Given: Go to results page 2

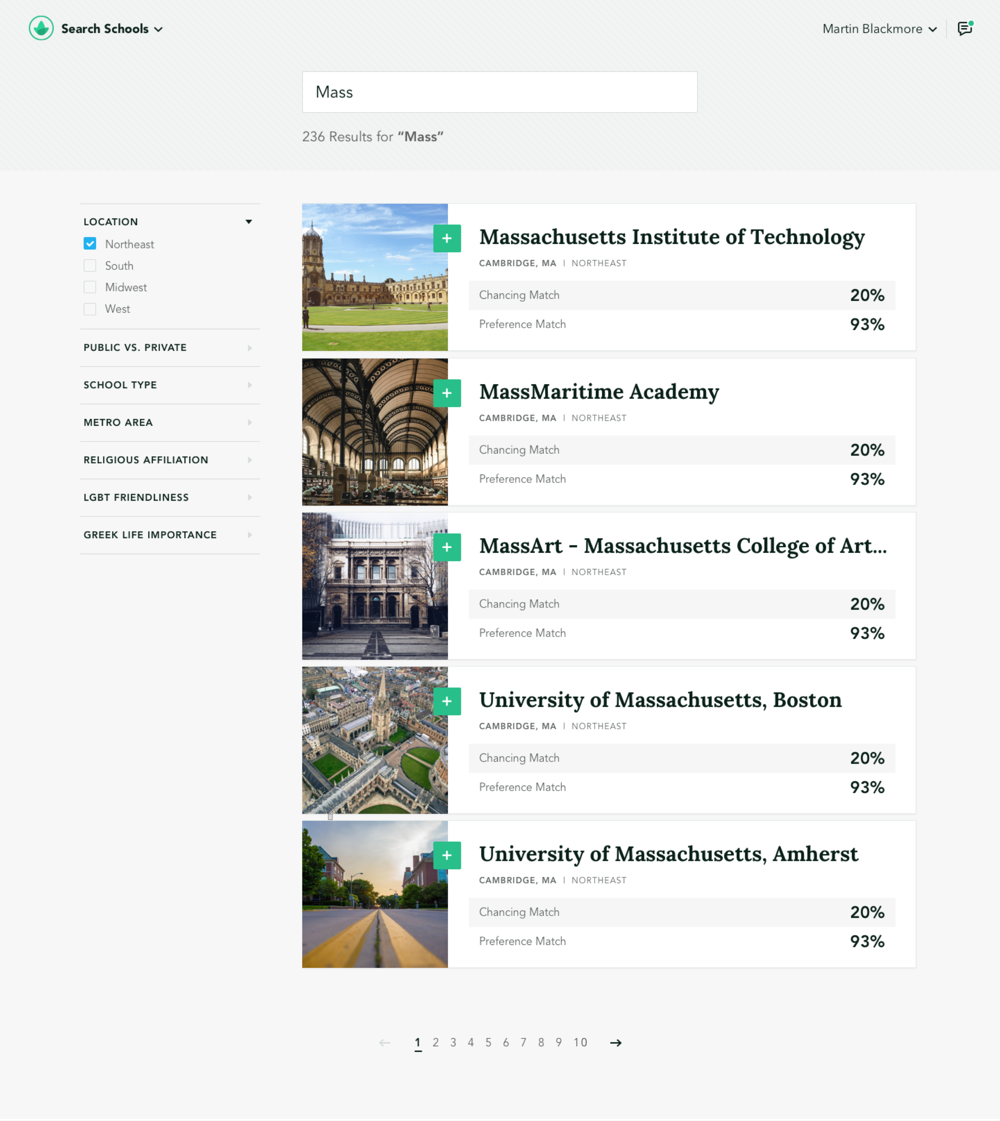Looking at the screenshot, I should [435, 1043].
